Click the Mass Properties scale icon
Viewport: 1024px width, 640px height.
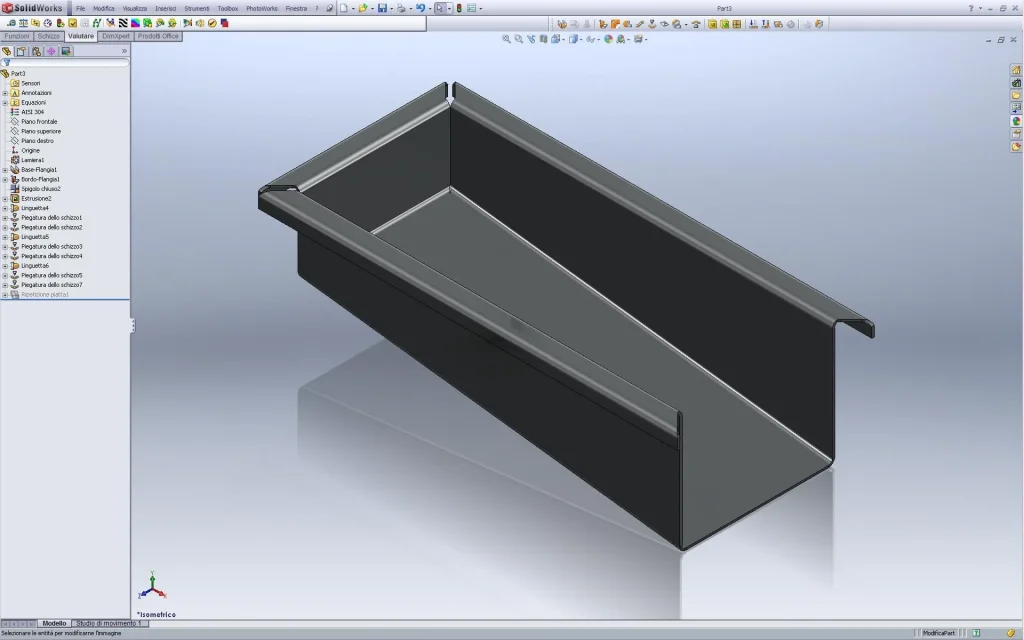[x=24, y=24]
